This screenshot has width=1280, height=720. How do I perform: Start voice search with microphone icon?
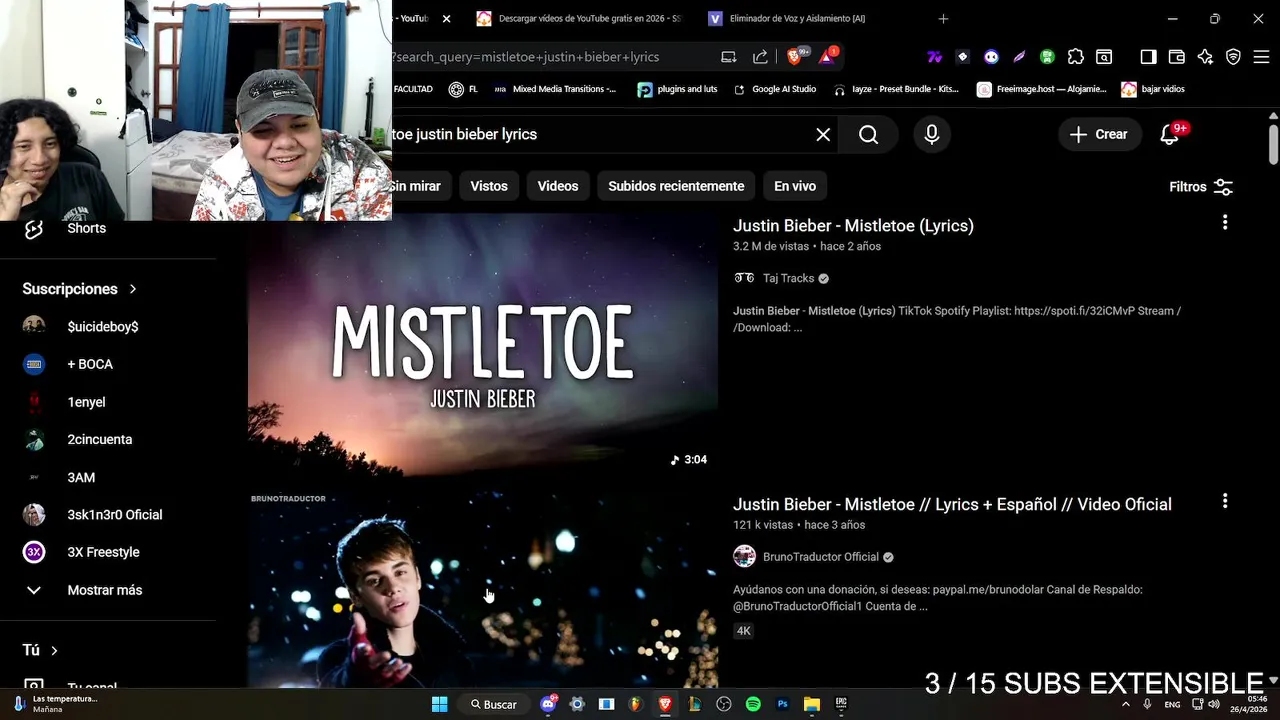coord(932,134)
